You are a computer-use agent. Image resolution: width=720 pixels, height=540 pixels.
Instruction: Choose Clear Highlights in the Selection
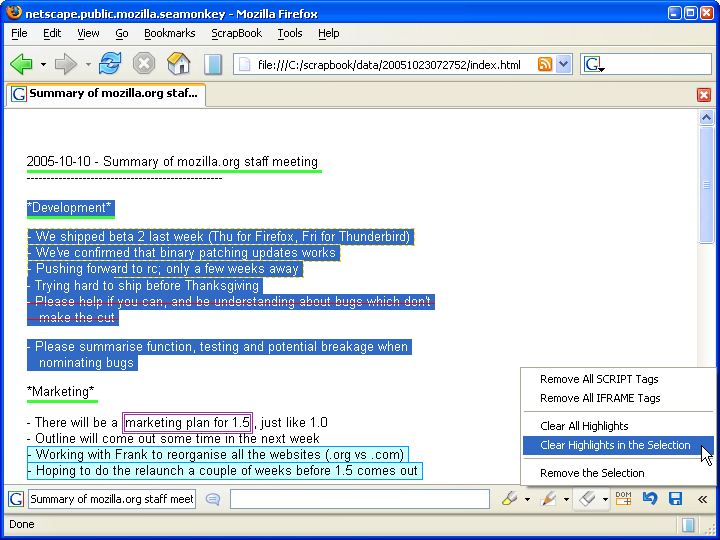618,445
